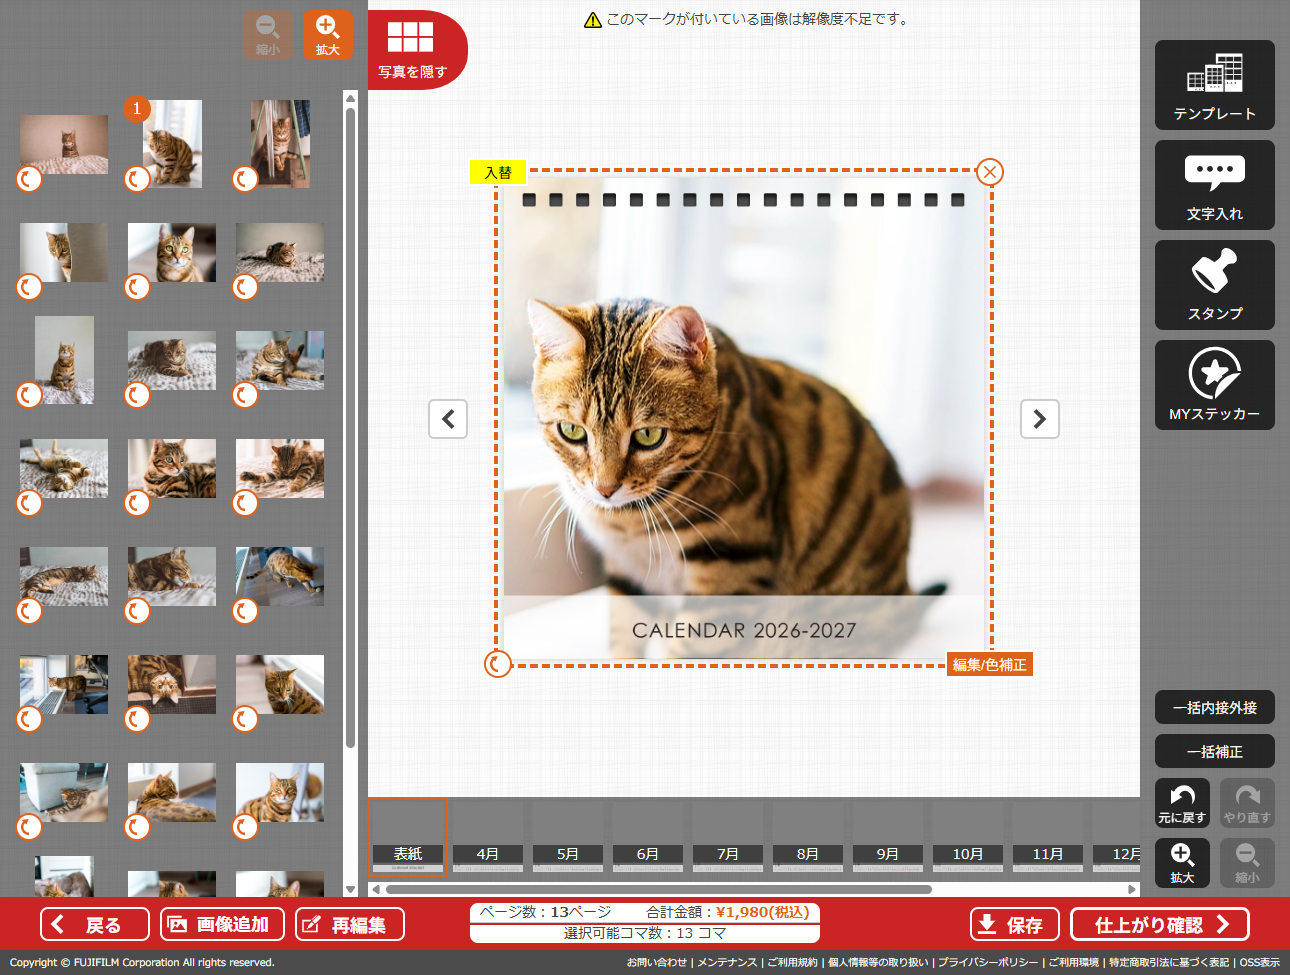This screenshot has width=1290, height=975.
Task: Go to next page with right chevron
Action: click(1039, 419)
